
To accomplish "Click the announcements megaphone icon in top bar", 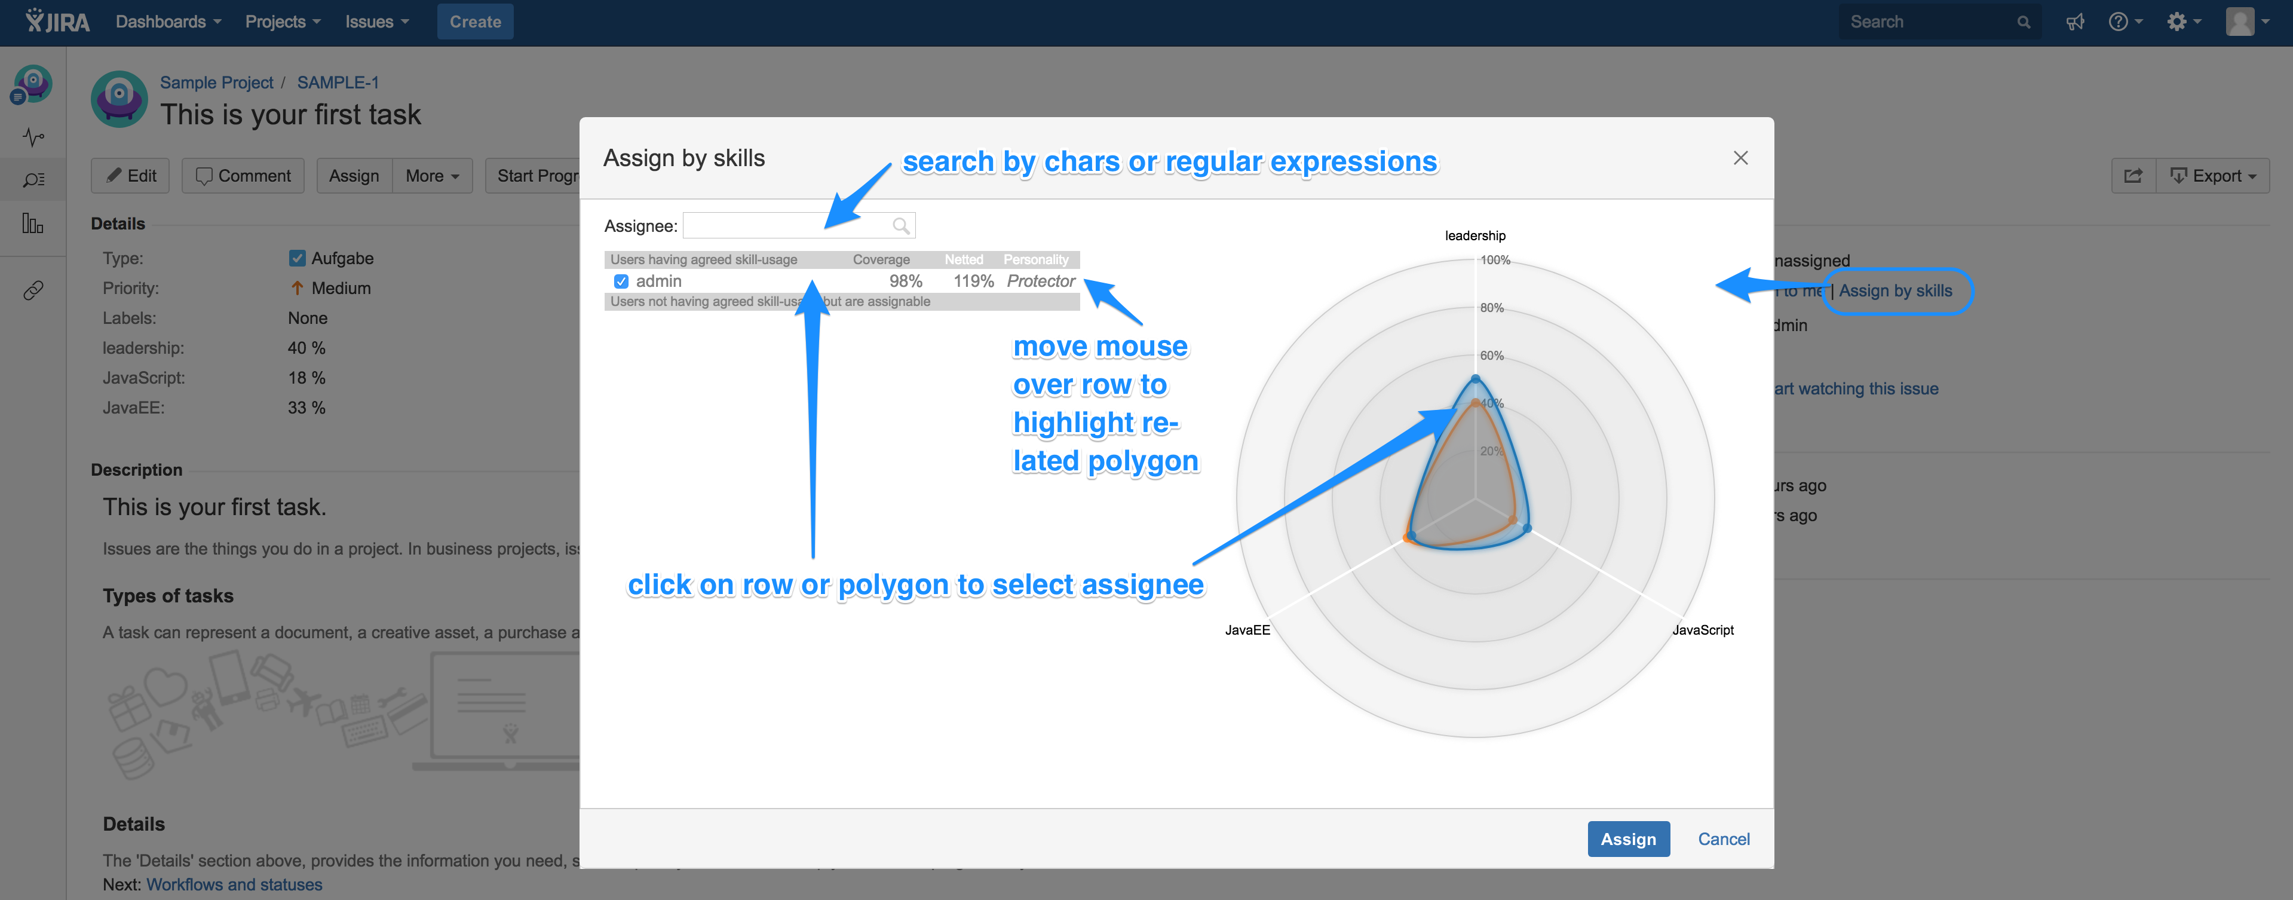I will (2075, 21).
